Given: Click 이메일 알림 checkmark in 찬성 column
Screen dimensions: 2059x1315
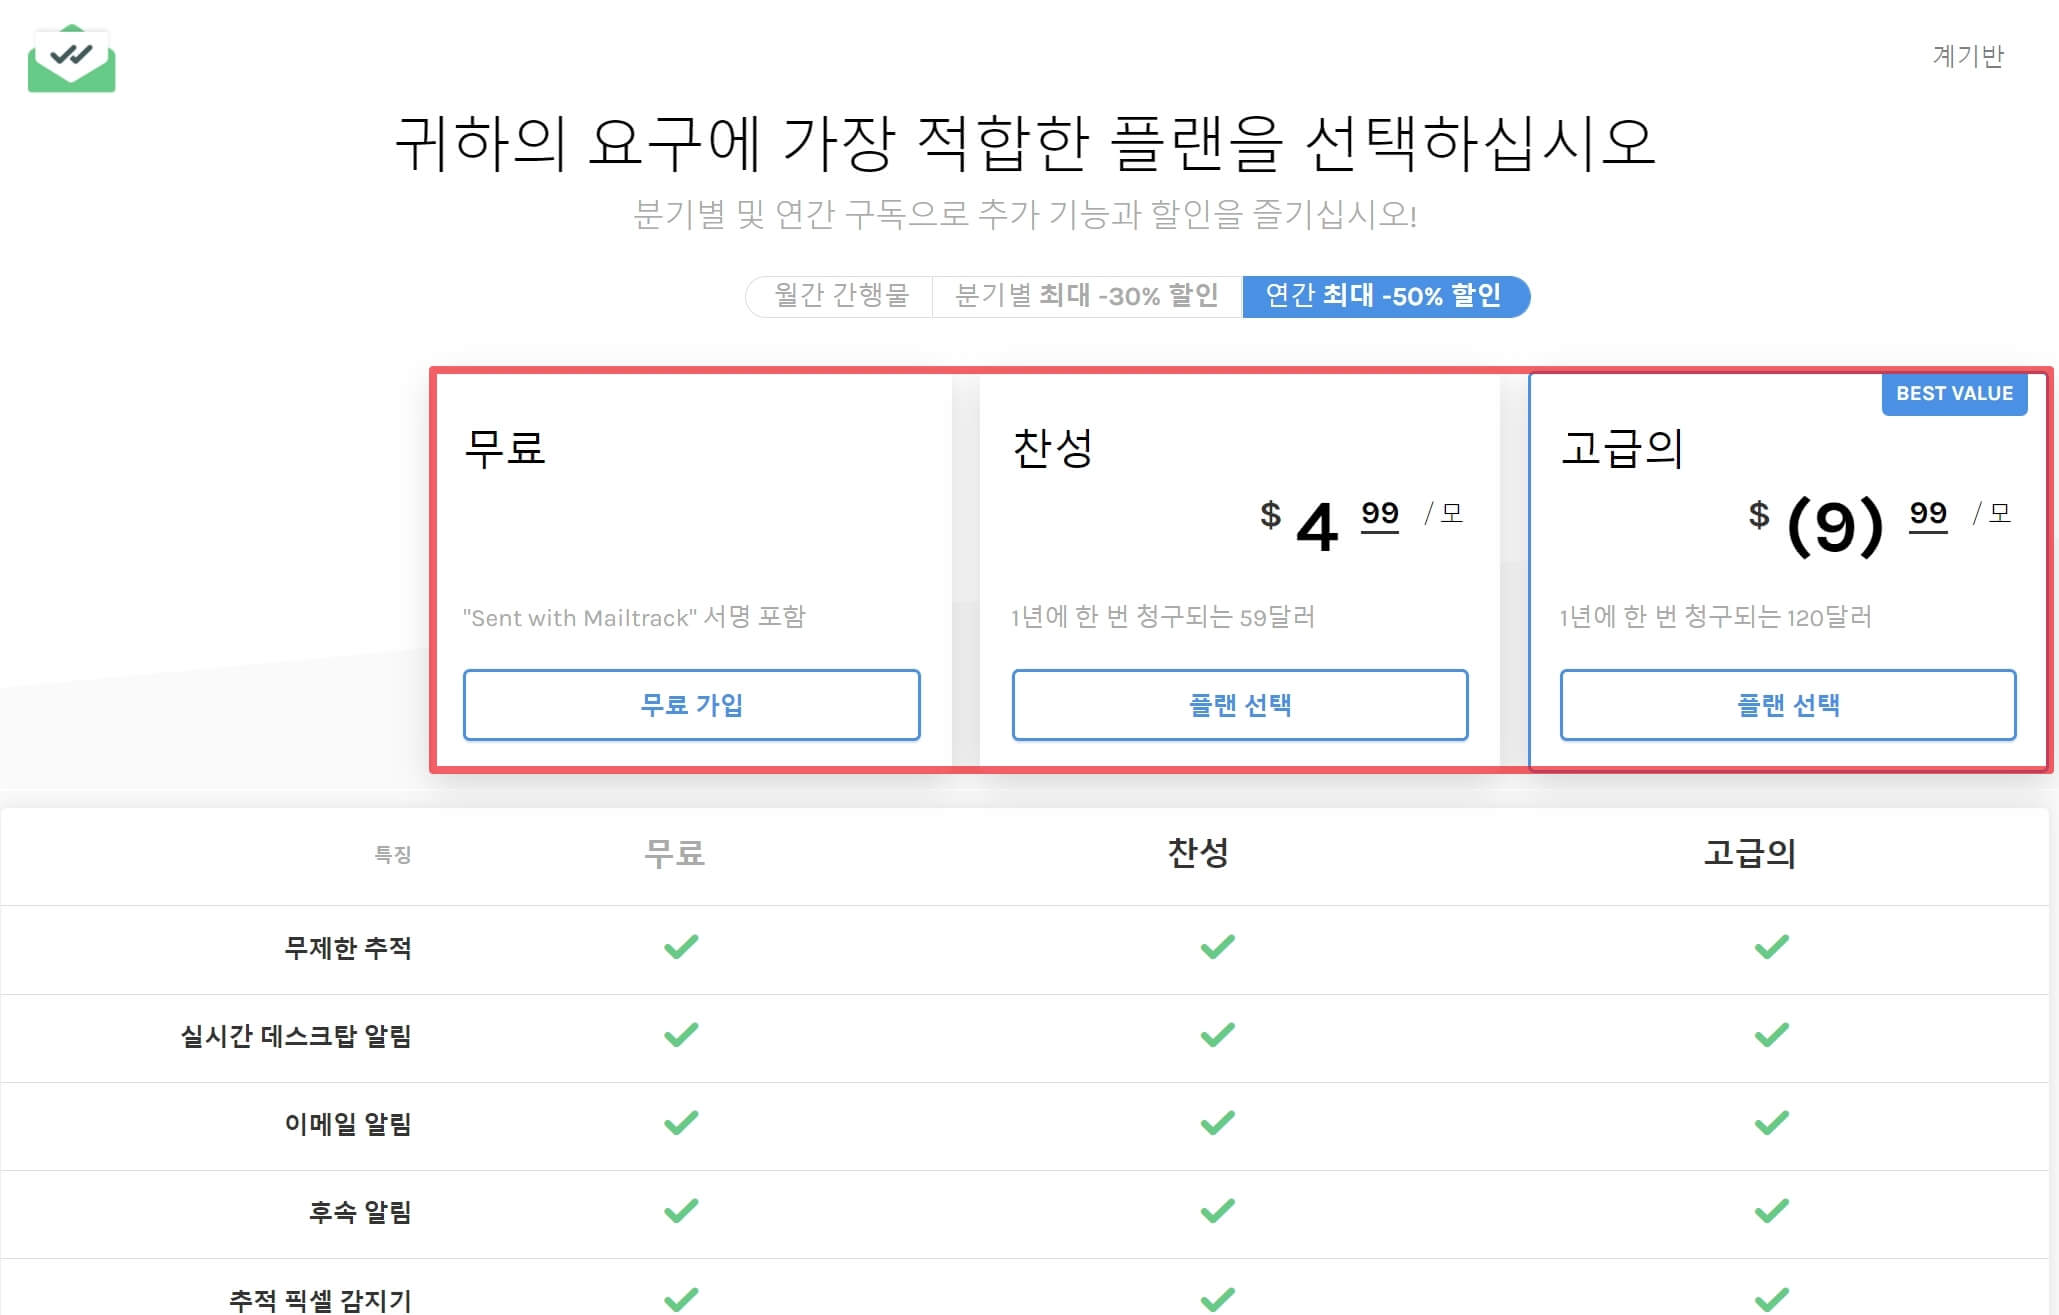Looking at the screenshot, I should pyautogui.click(x=1217, y=1122).
